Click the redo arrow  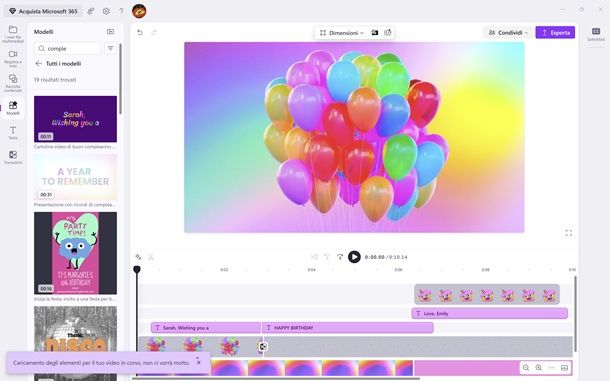154,33
